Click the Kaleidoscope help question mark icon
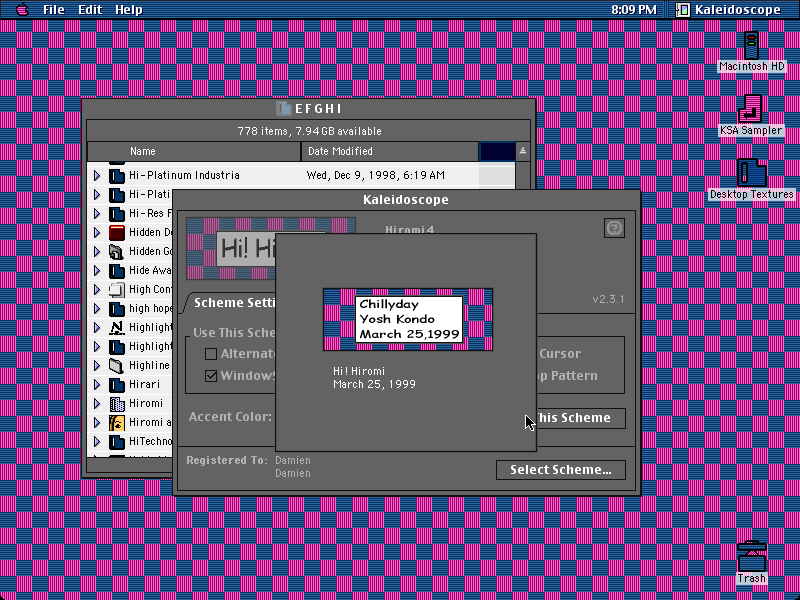The image size is (800, 600). click(x=614, y=228)
